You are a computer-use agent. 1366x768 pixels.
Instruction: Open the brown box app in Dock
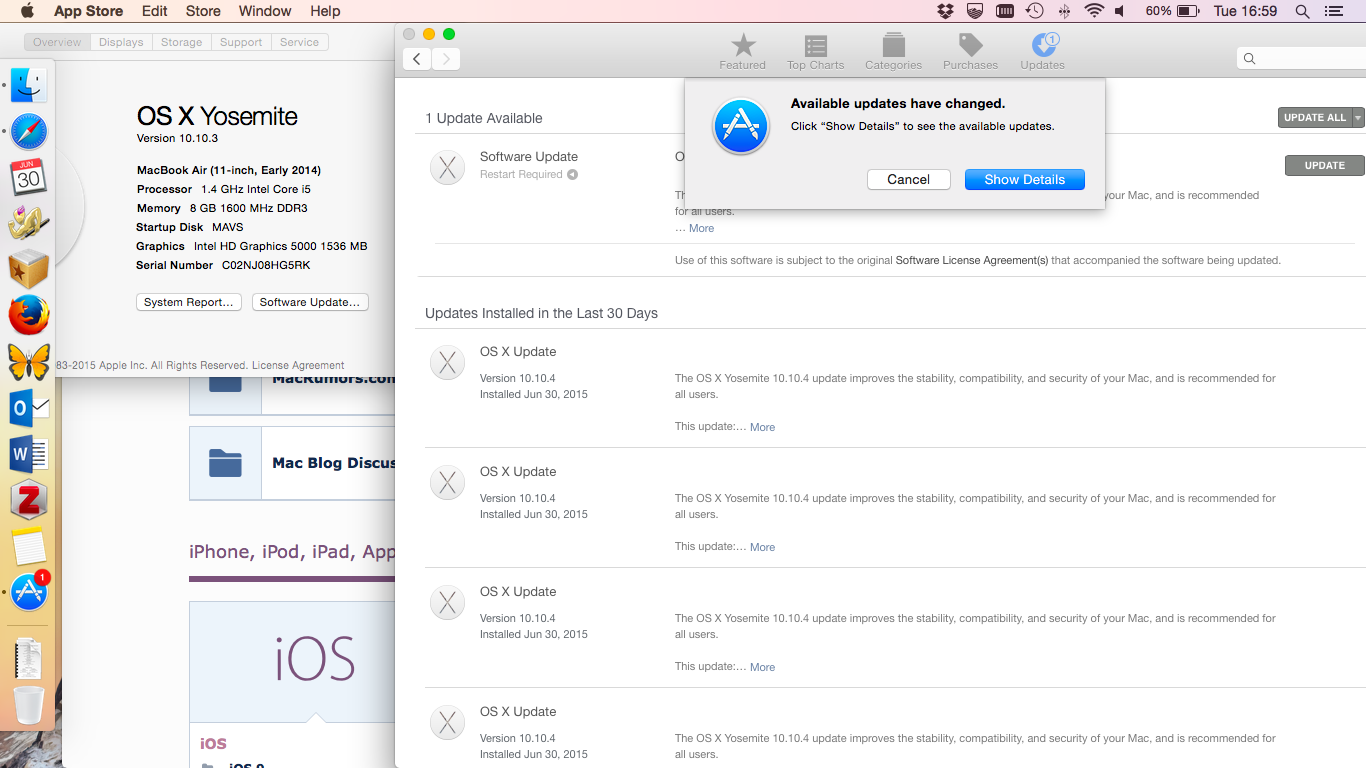[29, 269]
